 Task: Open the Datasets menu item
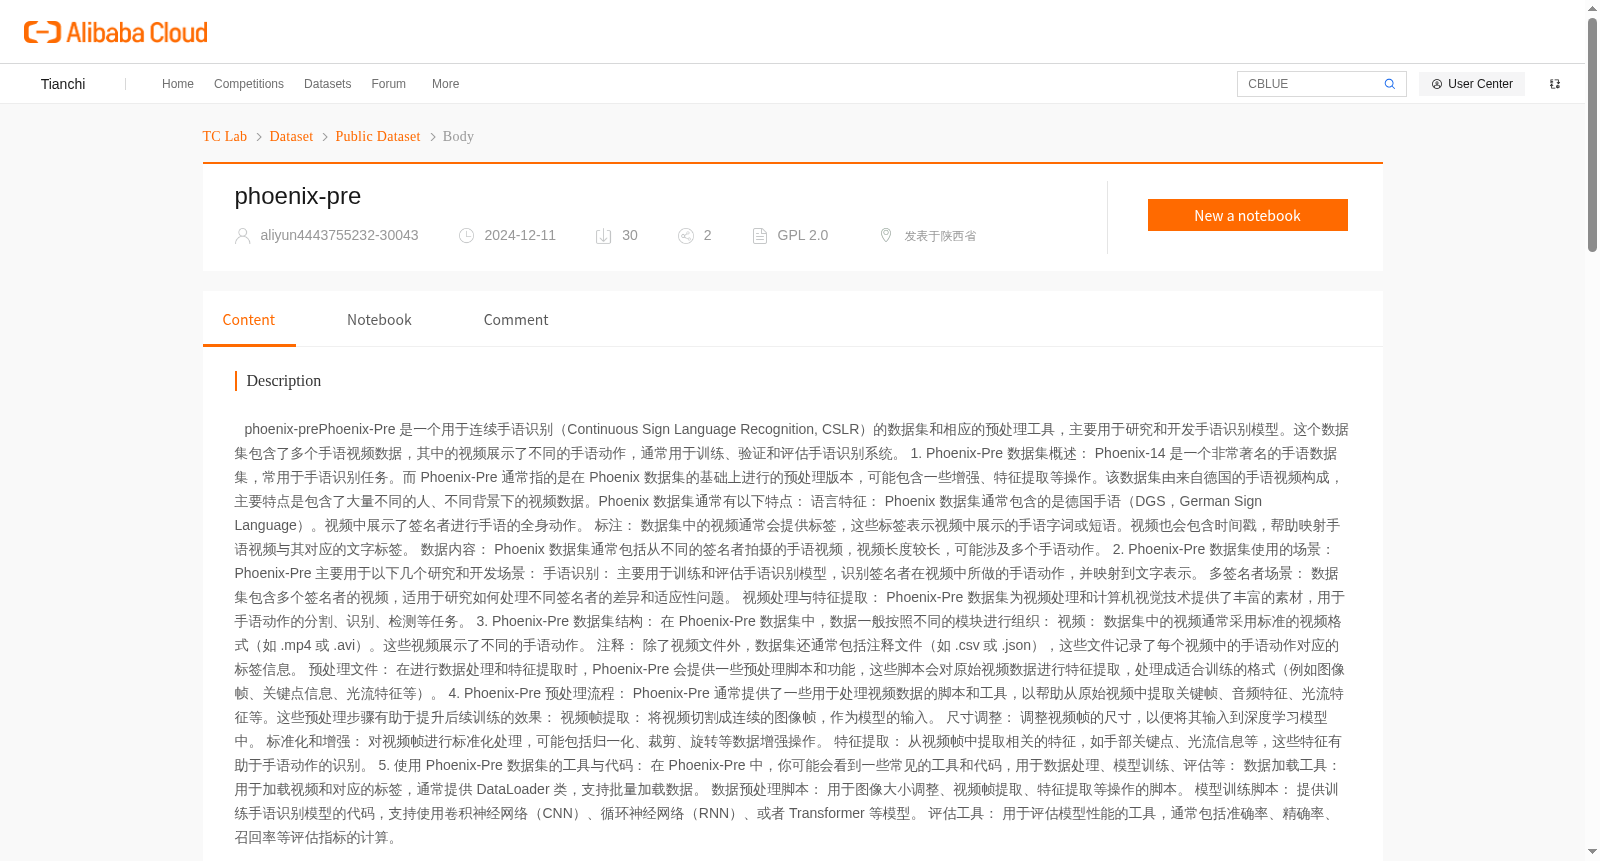[328, 84]
